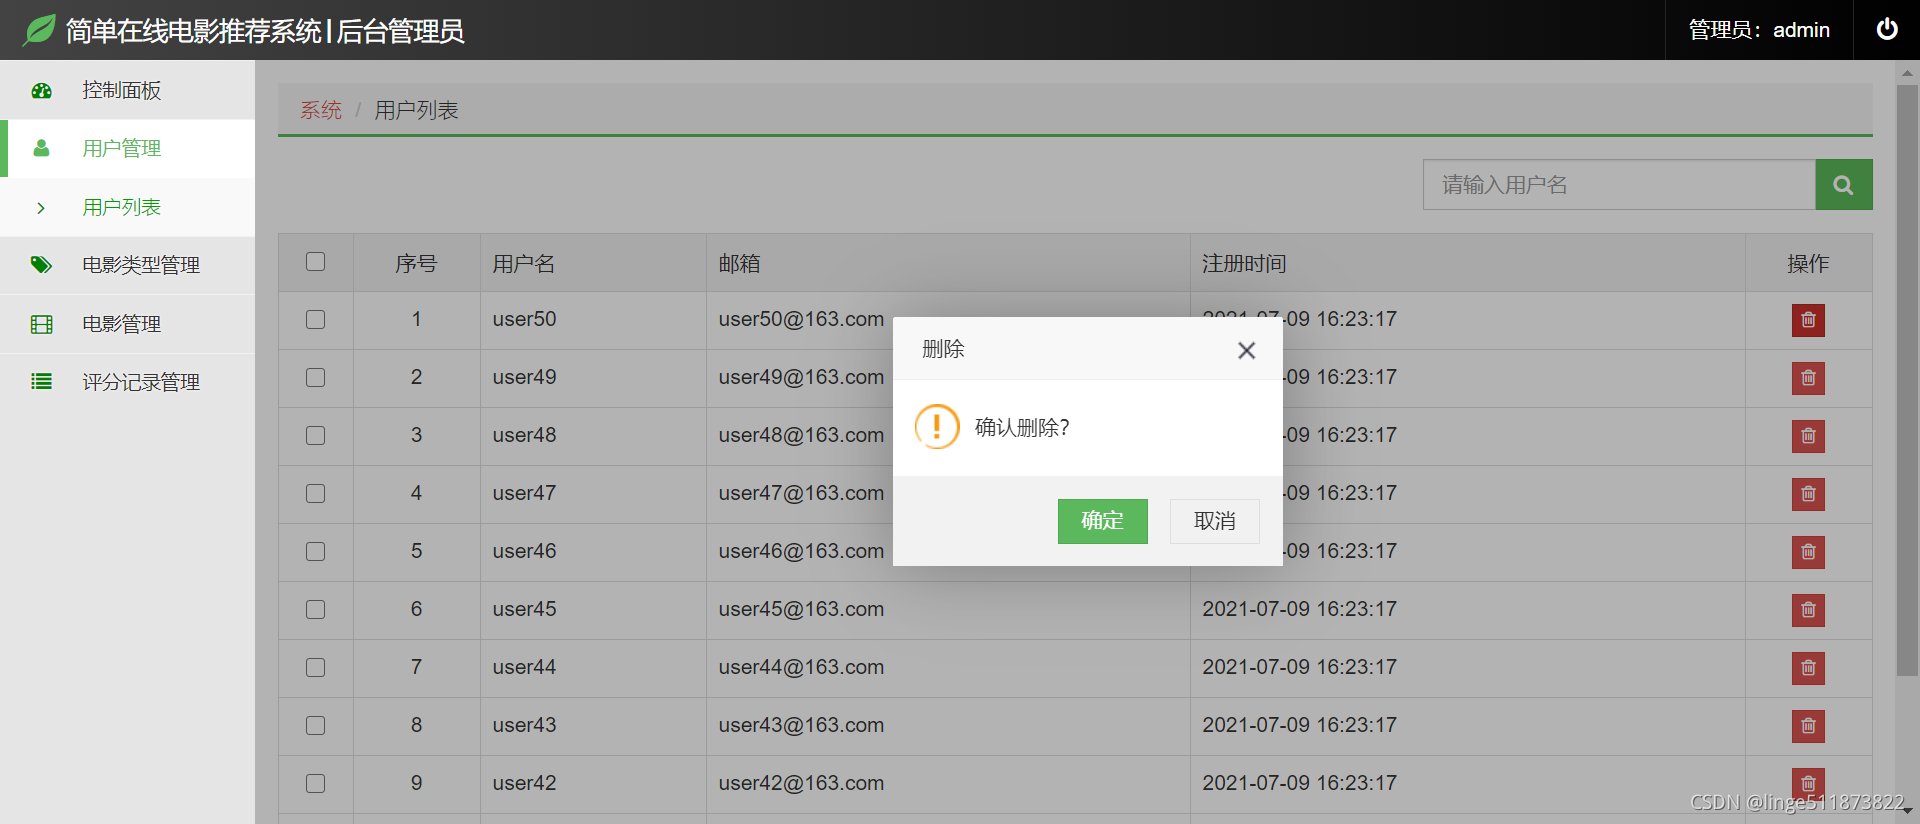This screenshot has height=824, width=1920.
Task: Click the 系统 breadcrumb link
Action: pyautogui.click(x=321, y=110)
